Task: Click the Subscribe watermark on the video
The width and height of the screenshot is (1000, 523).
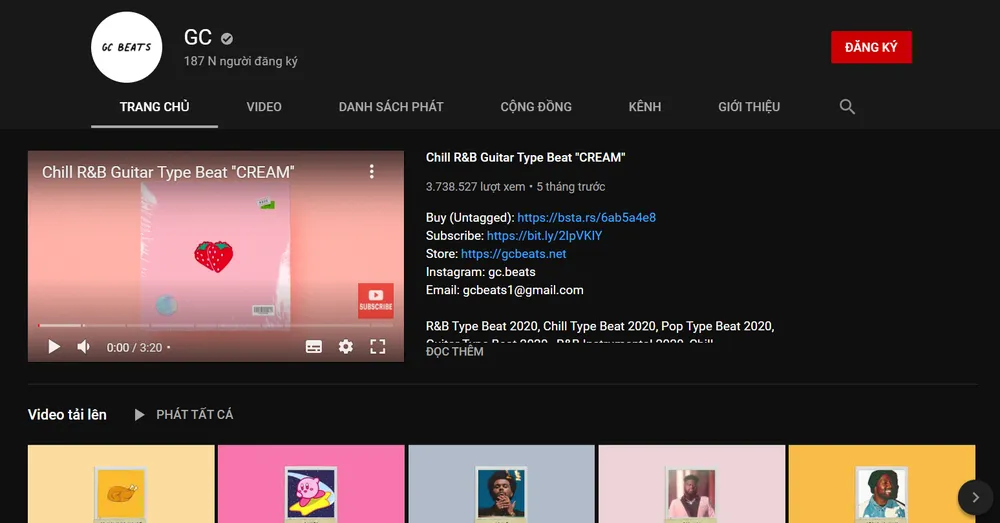Action: coord(375,299)
